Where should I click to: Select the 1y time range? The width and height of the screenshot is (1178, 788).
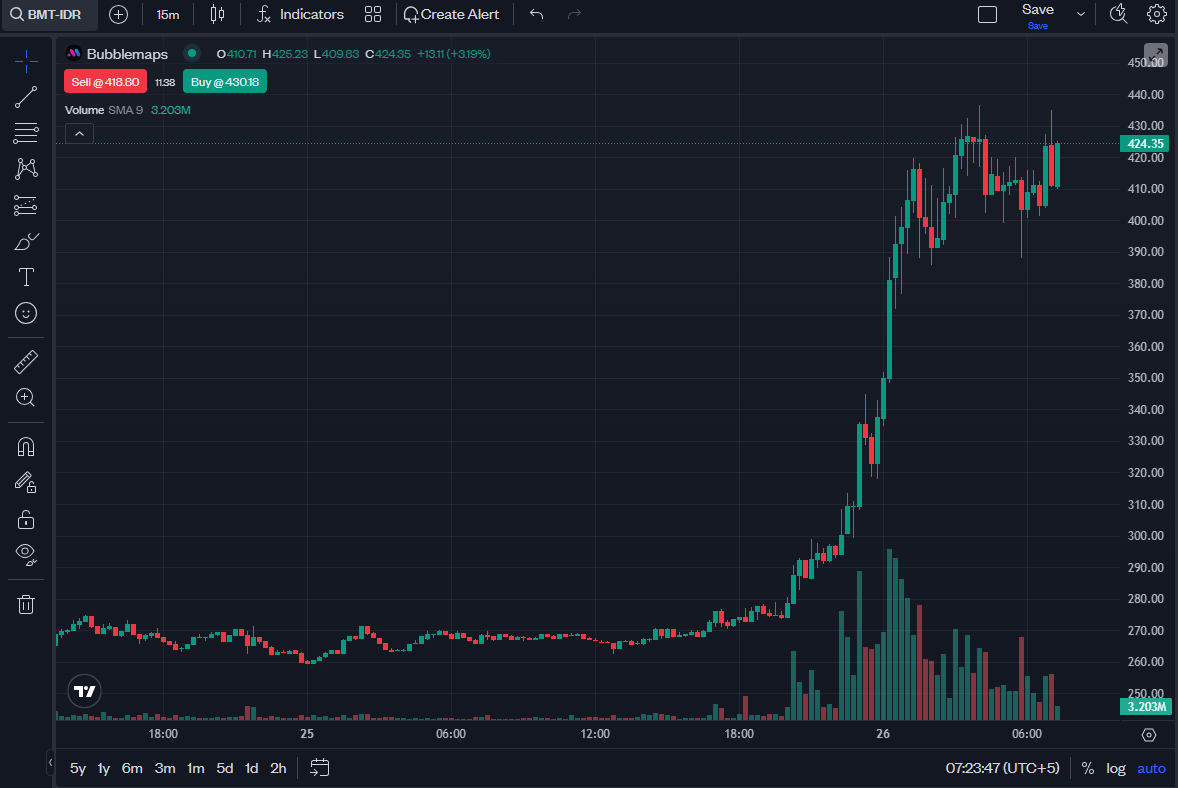[x=104, y=768]
